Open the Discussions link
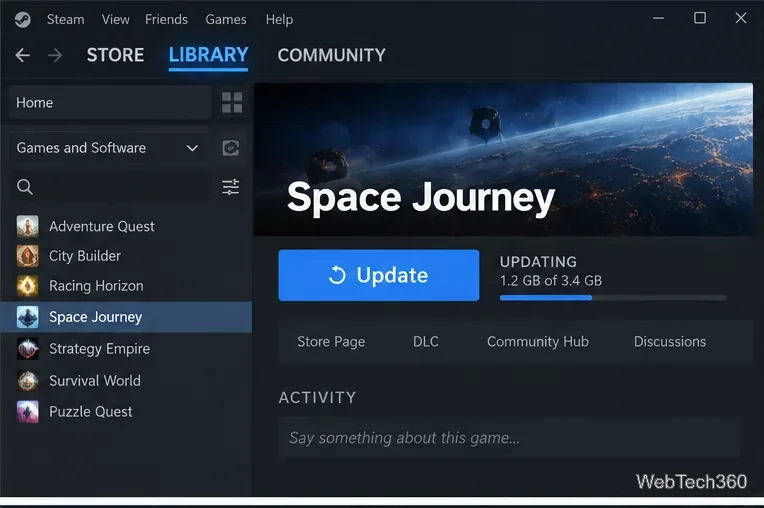The width and height of the screenshot is (764, 508). click(669, 342)
